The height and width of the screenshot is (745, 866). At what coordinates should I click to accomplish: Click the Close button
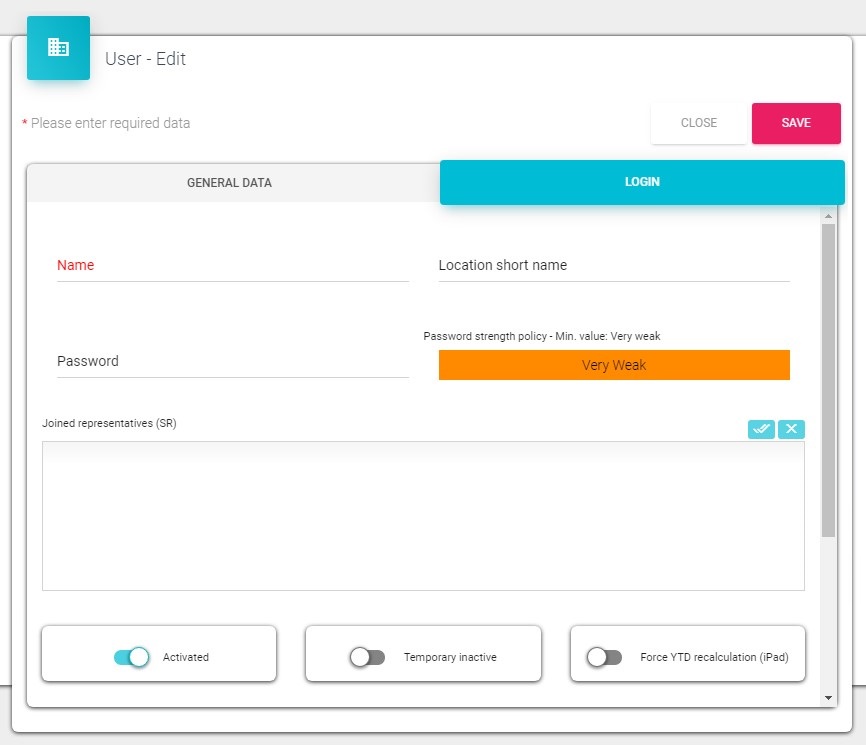click(x=698, y=123)
